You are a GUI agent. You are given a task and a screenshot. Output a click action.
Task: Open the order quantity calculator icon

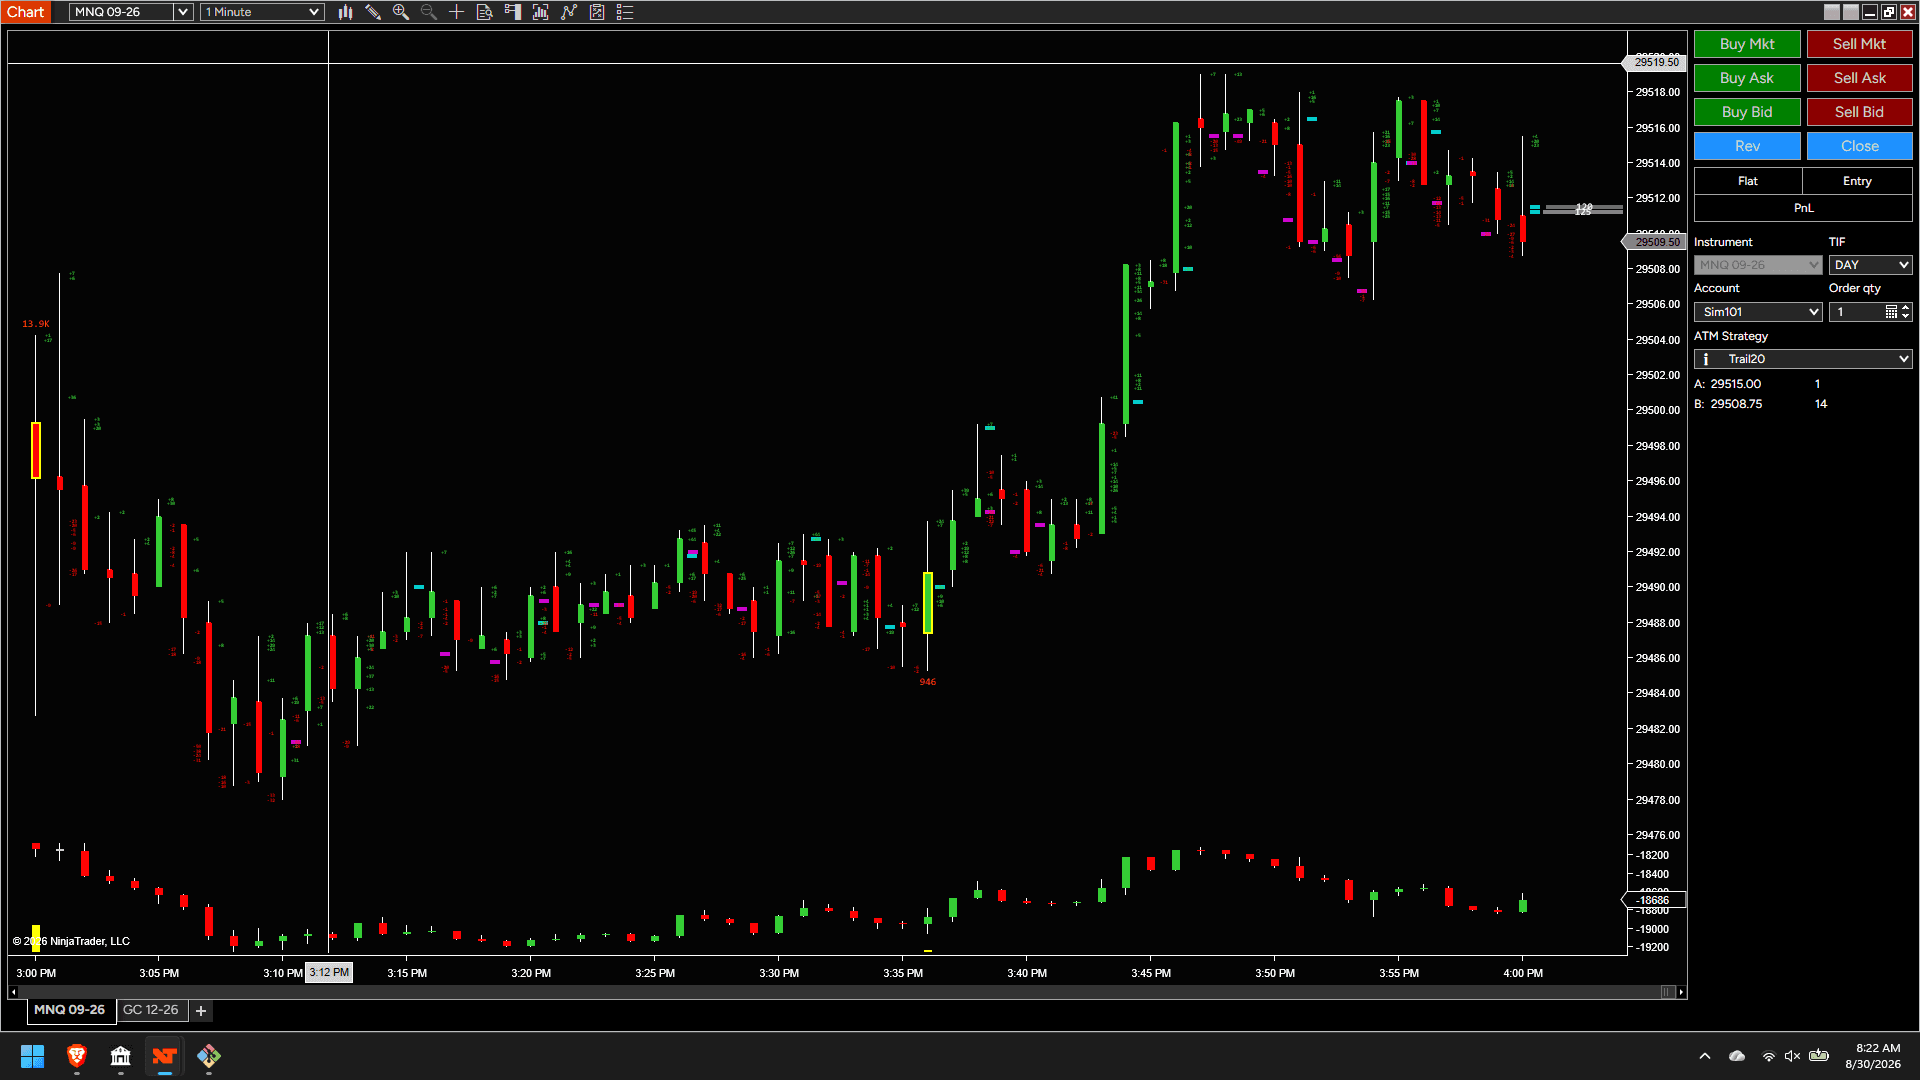(1891, 312)
